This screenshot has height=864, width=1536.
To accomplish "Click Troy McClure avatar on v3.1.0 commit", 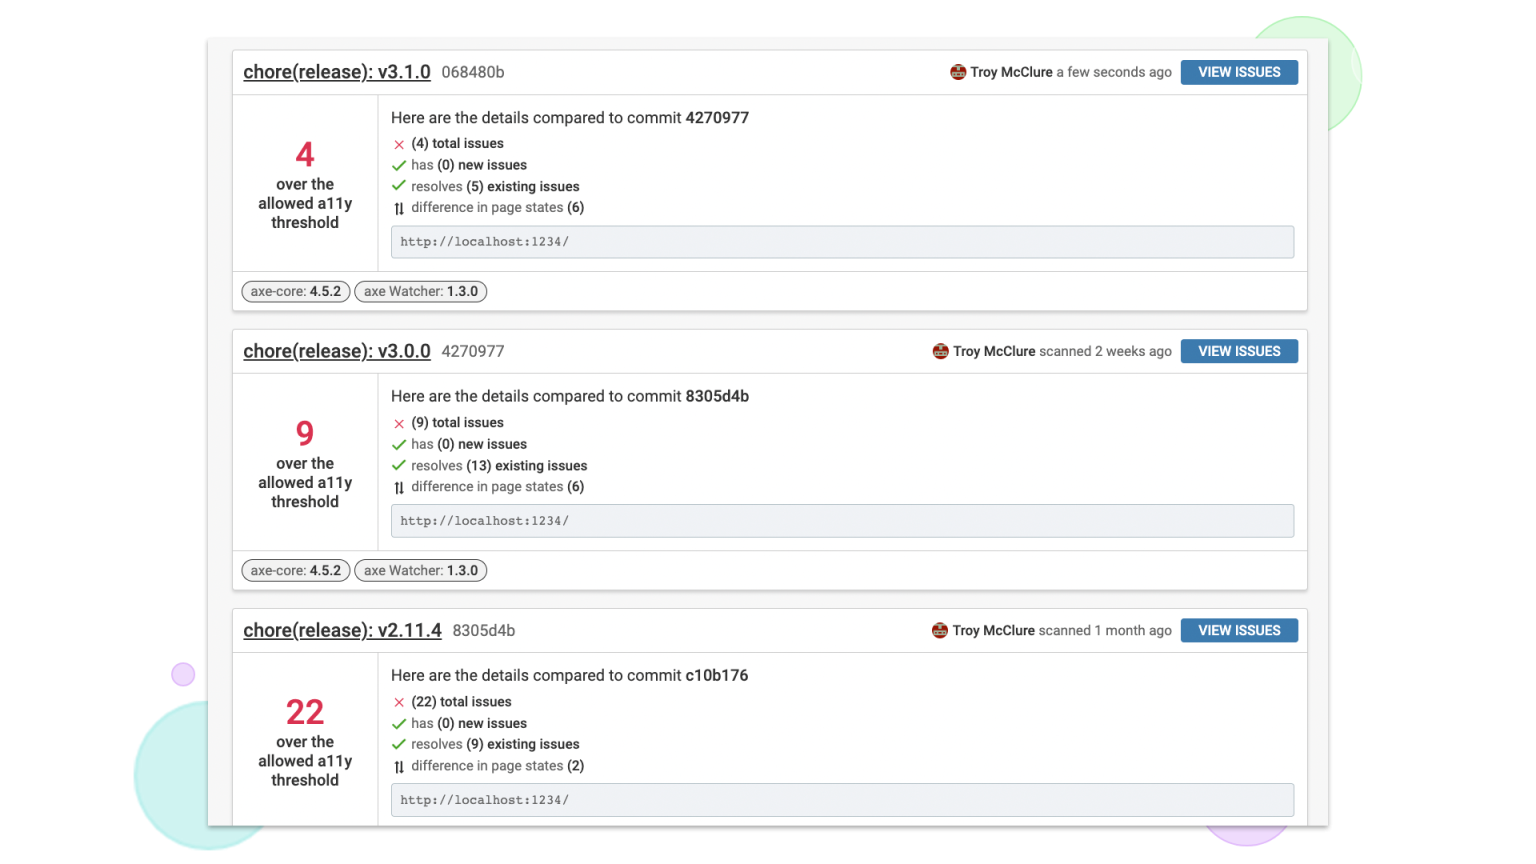I will 958,72.
